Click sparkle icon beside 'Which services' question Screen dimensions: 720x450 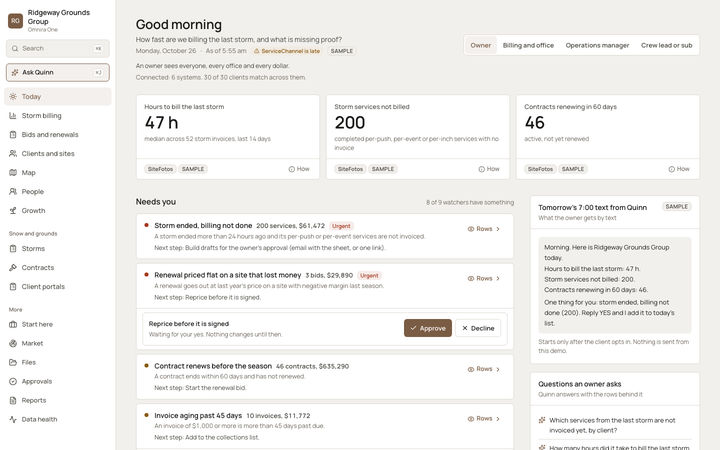coord(542,420)
